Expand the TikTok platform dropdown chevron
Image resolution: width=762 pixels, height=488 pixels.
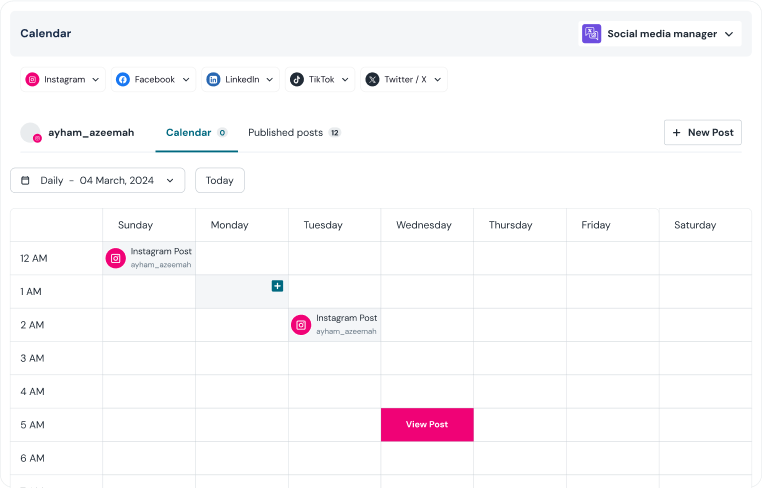click(345, 80)
